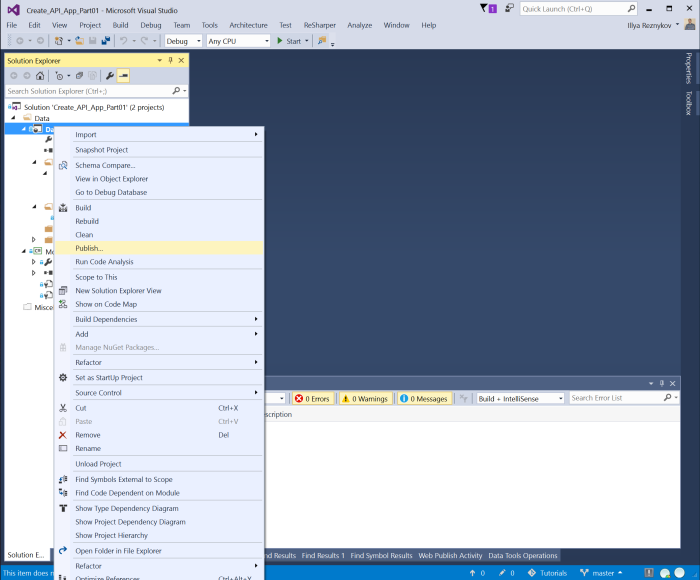Select Snapshot Project menu item

[159, 150]
